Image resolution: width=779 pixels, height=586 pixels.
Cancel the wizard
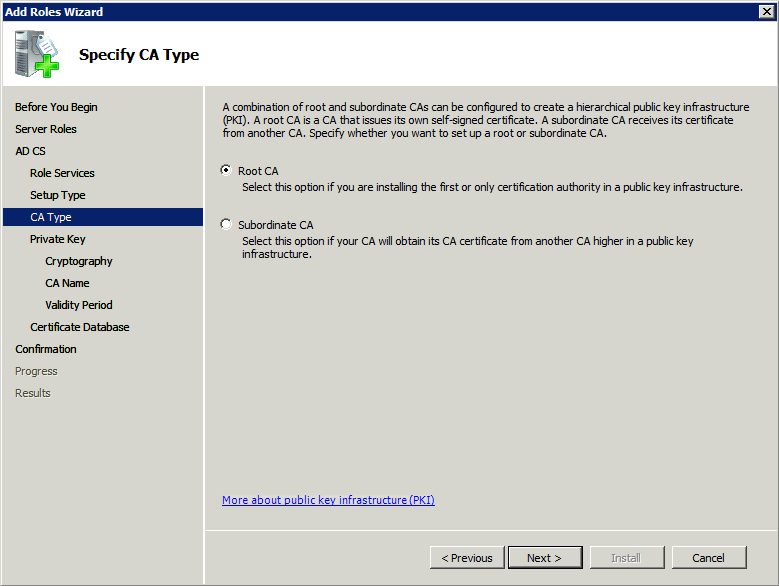709,558
